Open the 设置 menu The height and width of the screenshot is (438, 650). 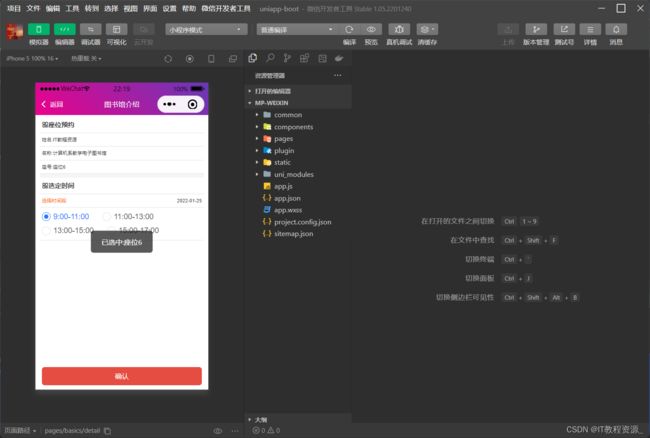point(169,8)
